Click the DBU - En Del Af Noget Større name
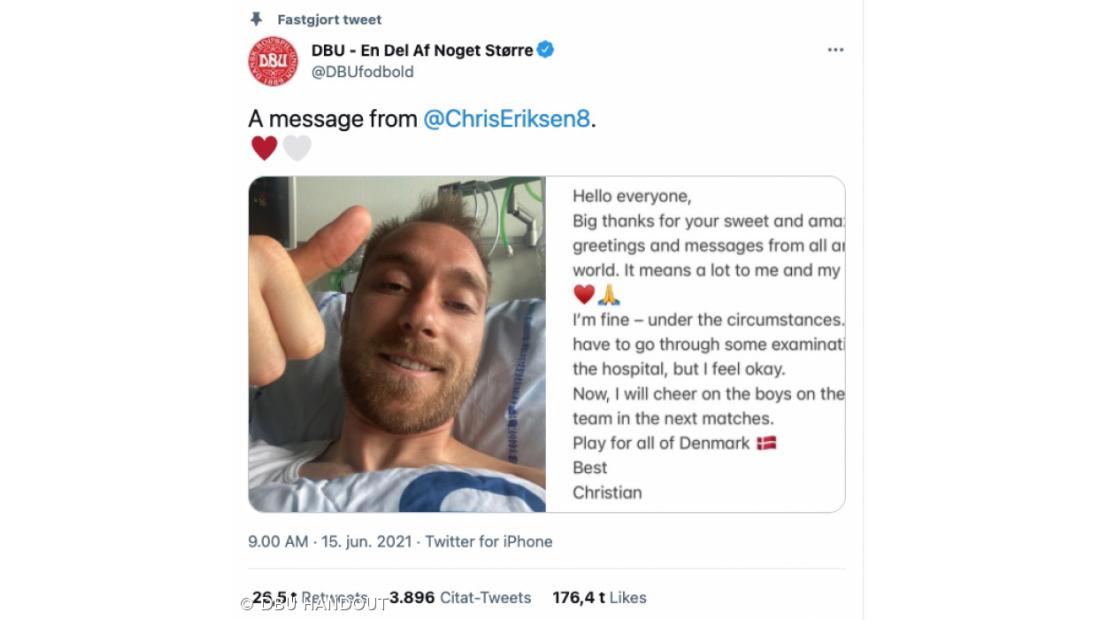 click(x=422, y=50)
